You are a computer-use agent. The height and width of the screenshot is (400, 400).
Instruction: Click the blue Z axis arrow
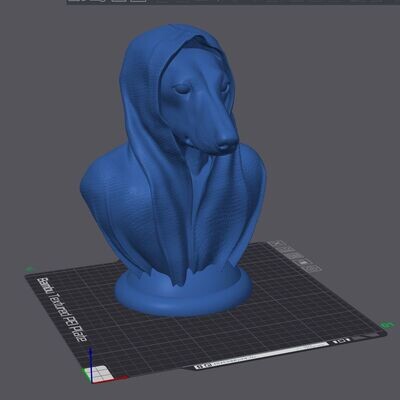coord(91,363)
